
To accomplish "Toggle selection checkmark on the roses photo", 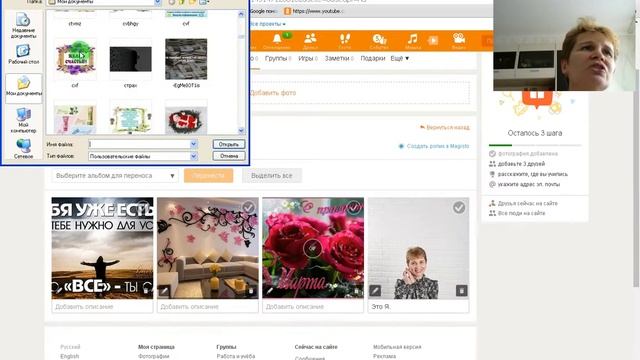I will (x=353, y=208).
